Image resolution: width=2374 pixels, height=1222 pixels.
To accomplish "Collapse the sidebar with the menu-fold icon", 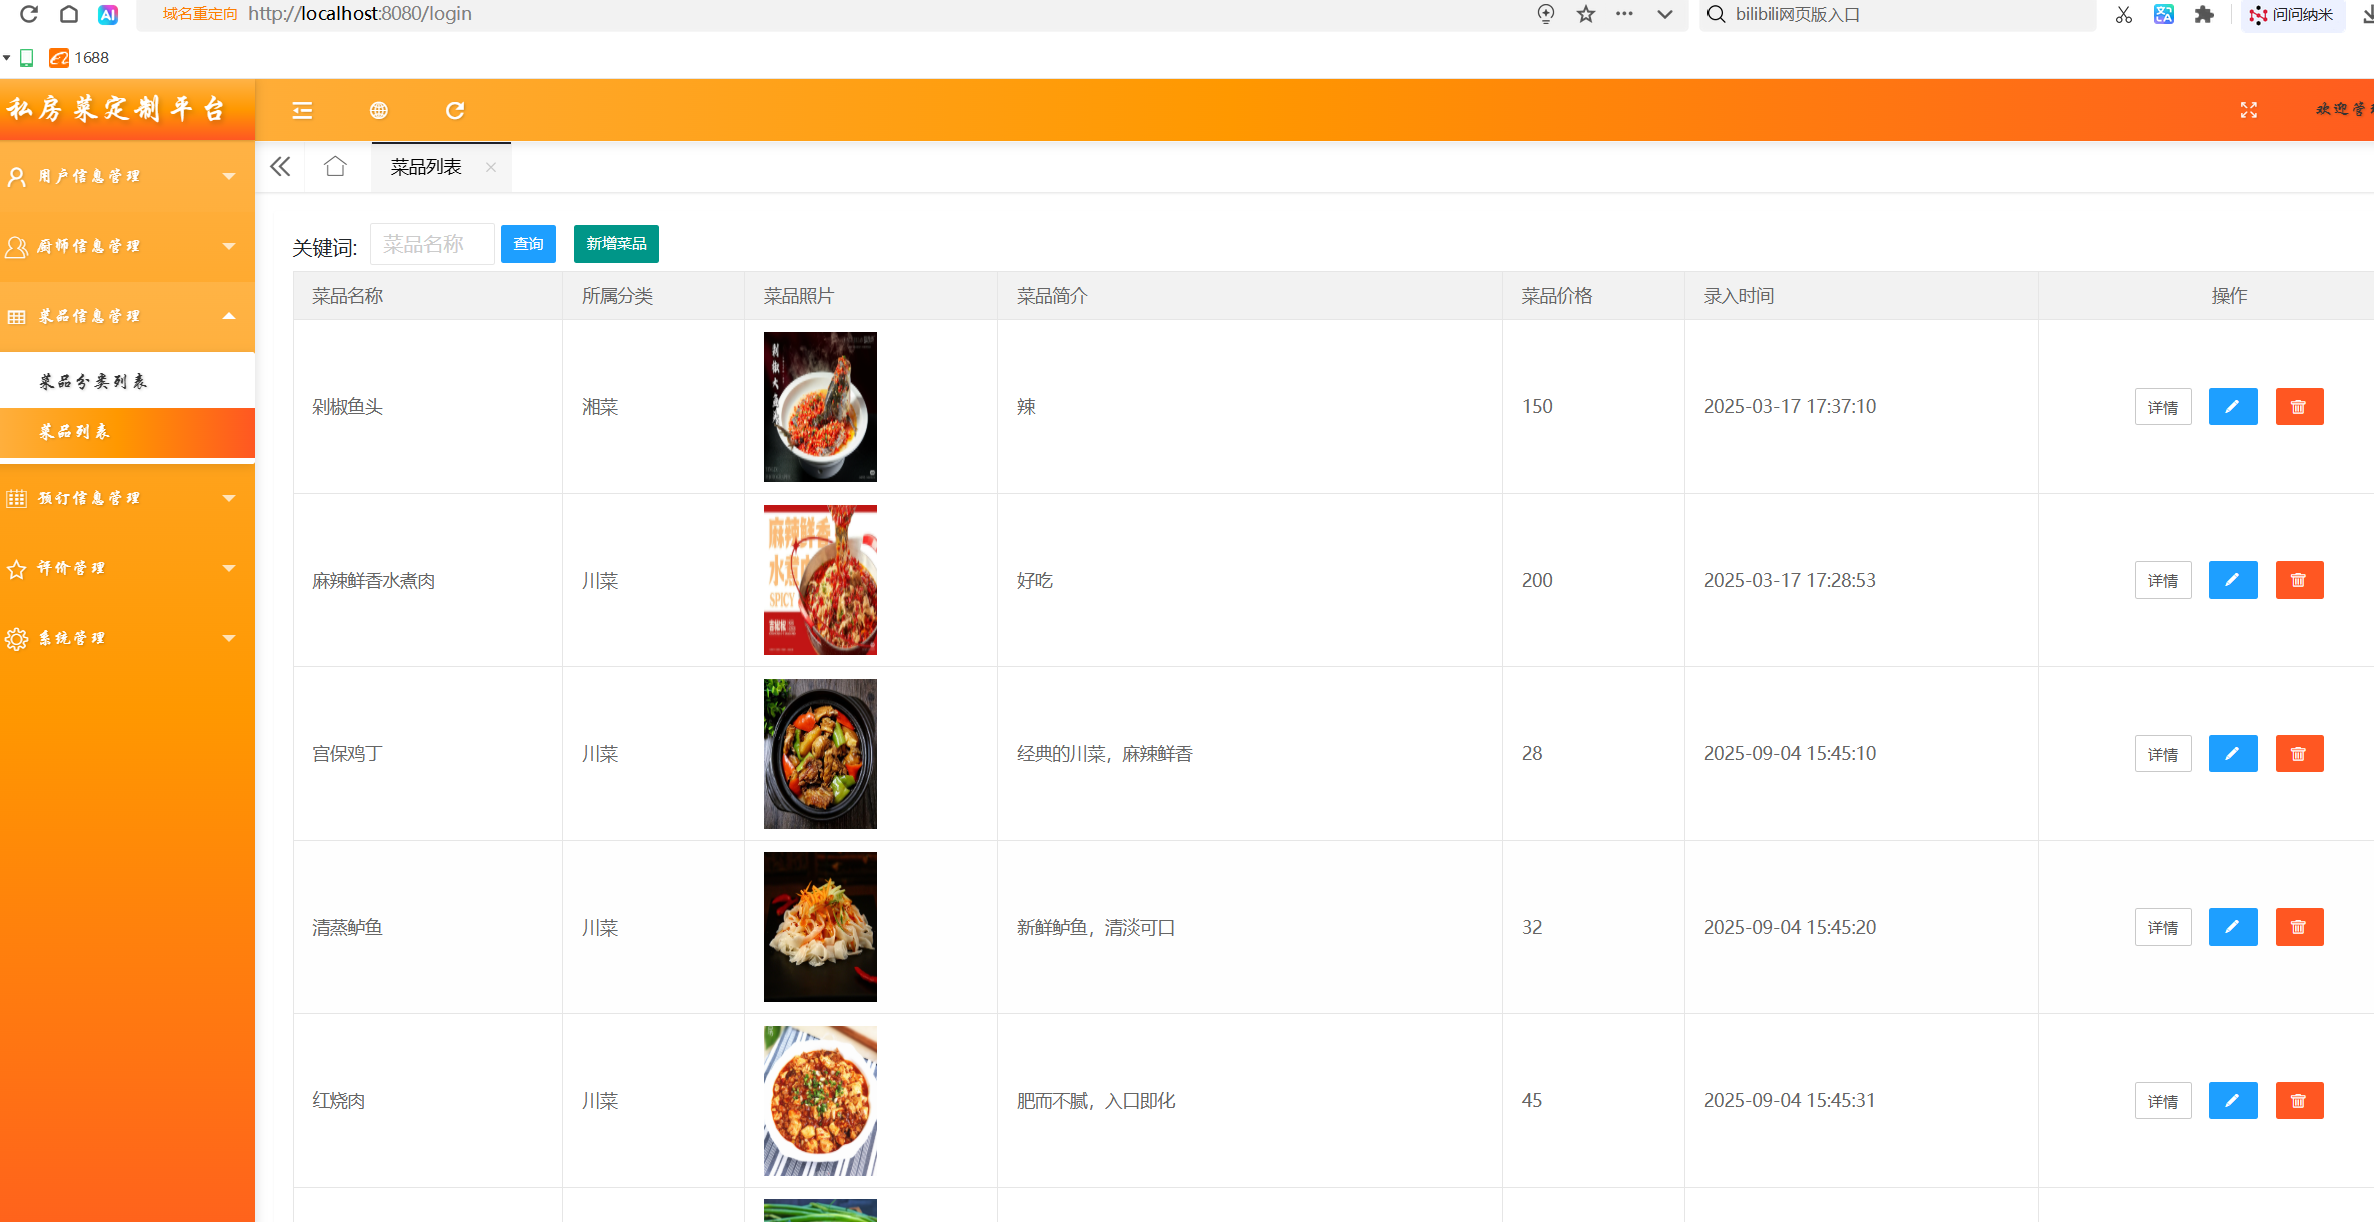I will [302, 110].
